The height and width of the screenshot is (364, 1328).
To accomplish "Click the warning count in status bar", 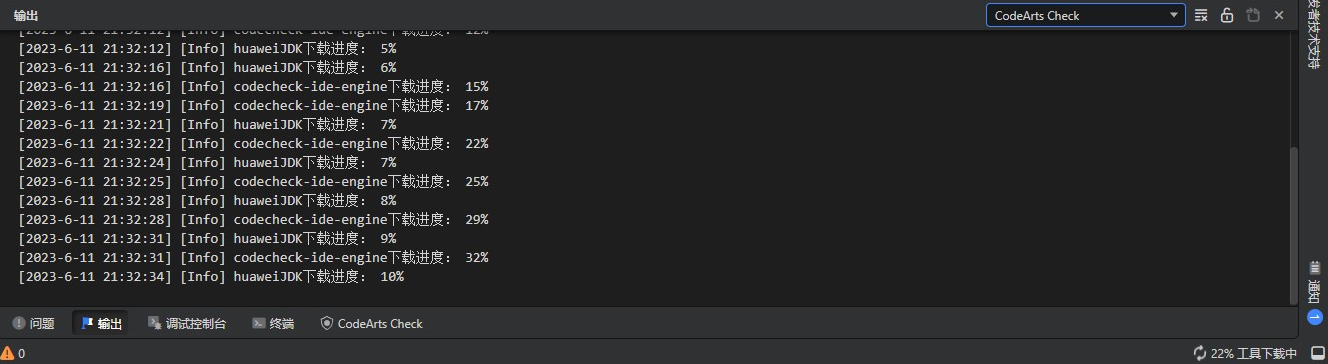I will [x=13, y=353].
